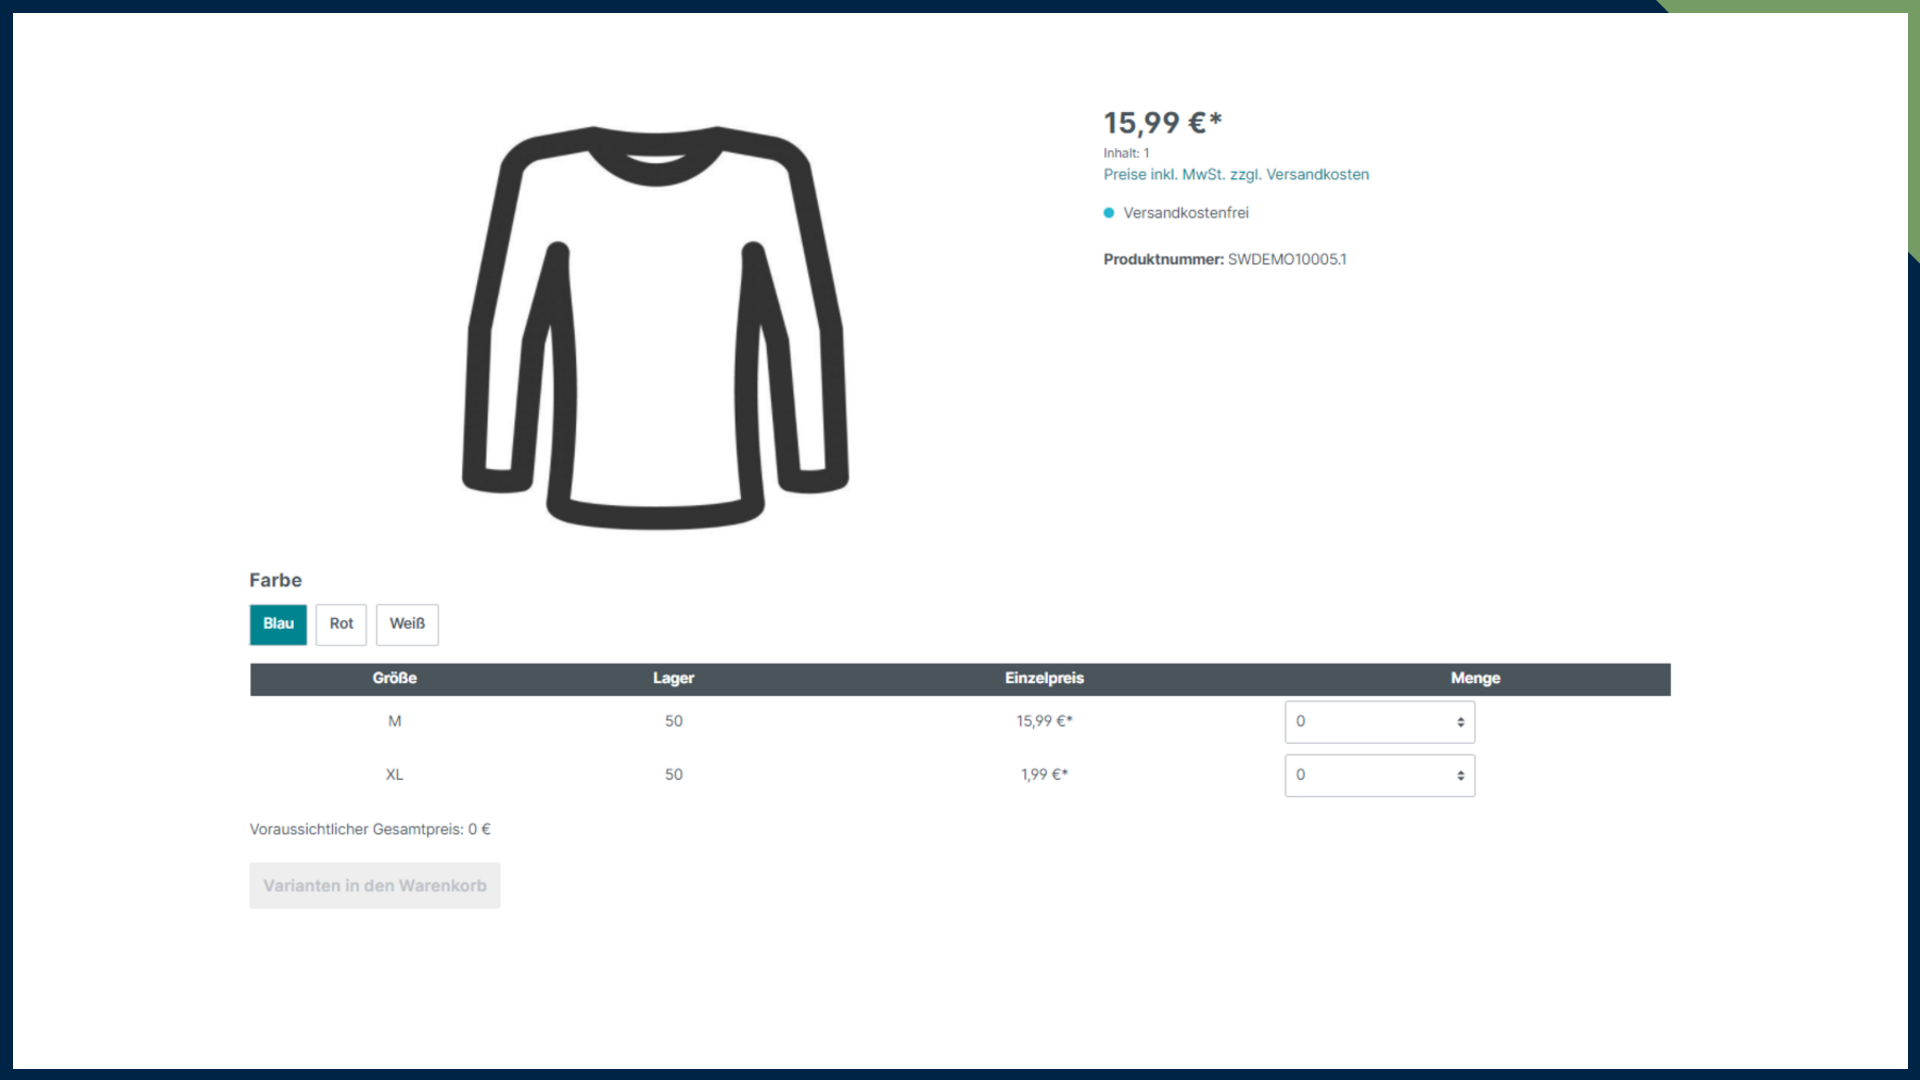Click the main price 15,99 € heading
Image resolution: width=1920 pixels, height=1080 pixels.
(1162, 123)
